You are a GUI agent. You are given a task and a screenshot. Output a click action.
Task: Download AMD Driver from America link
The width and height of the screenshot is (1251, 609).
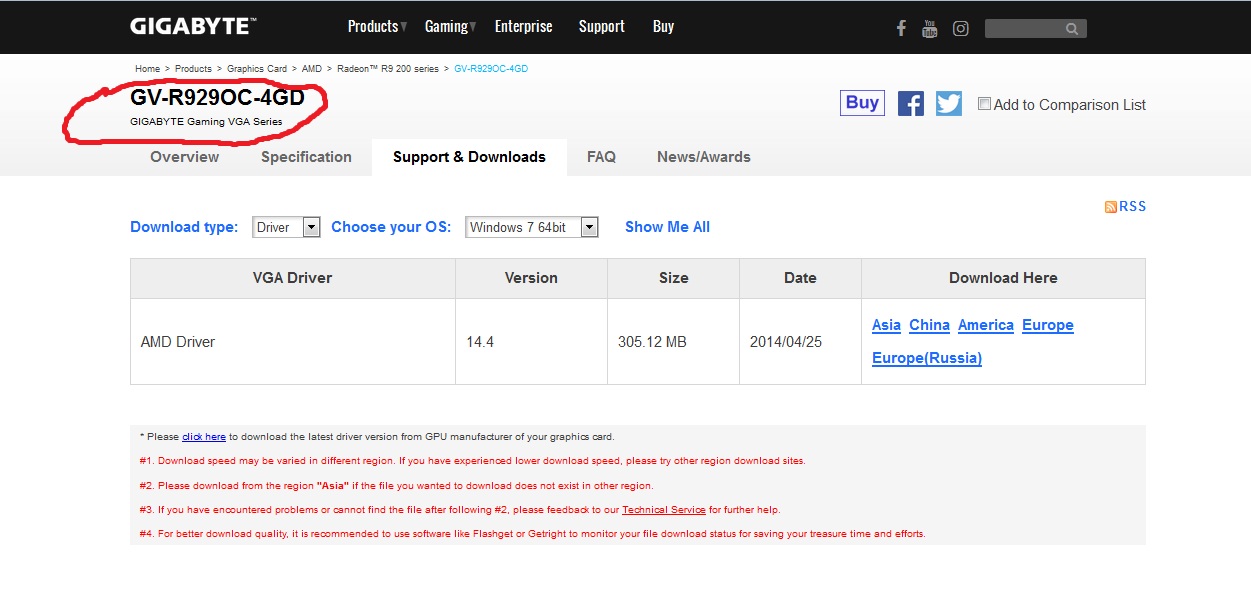986,325
